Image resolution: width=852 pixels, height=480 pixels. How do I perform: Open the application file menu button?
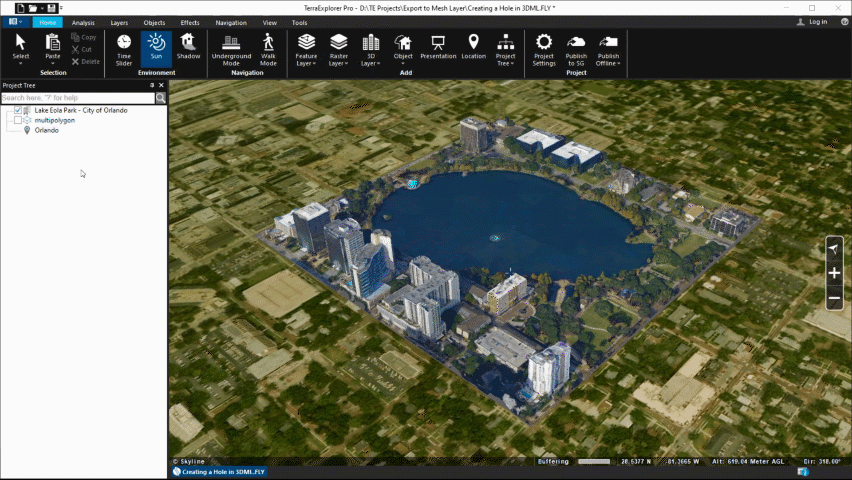pos(15,22)
